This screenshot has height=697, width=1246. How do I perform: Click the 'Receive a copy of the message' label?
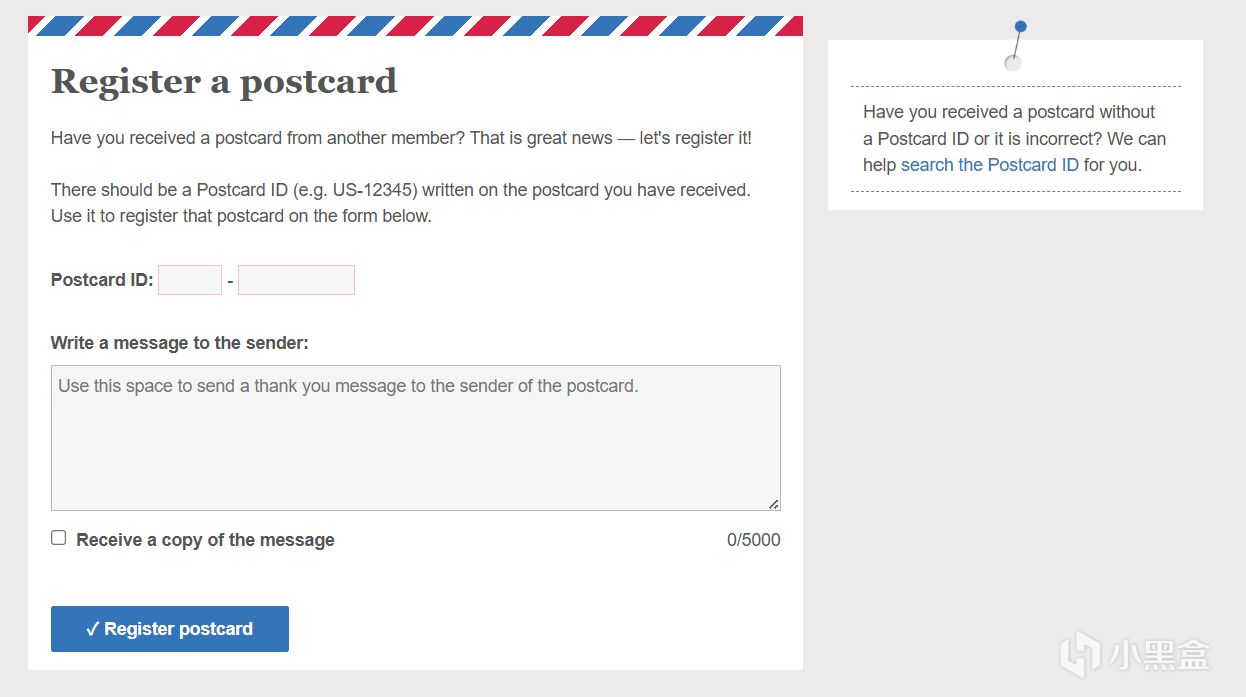click(205, 540)
